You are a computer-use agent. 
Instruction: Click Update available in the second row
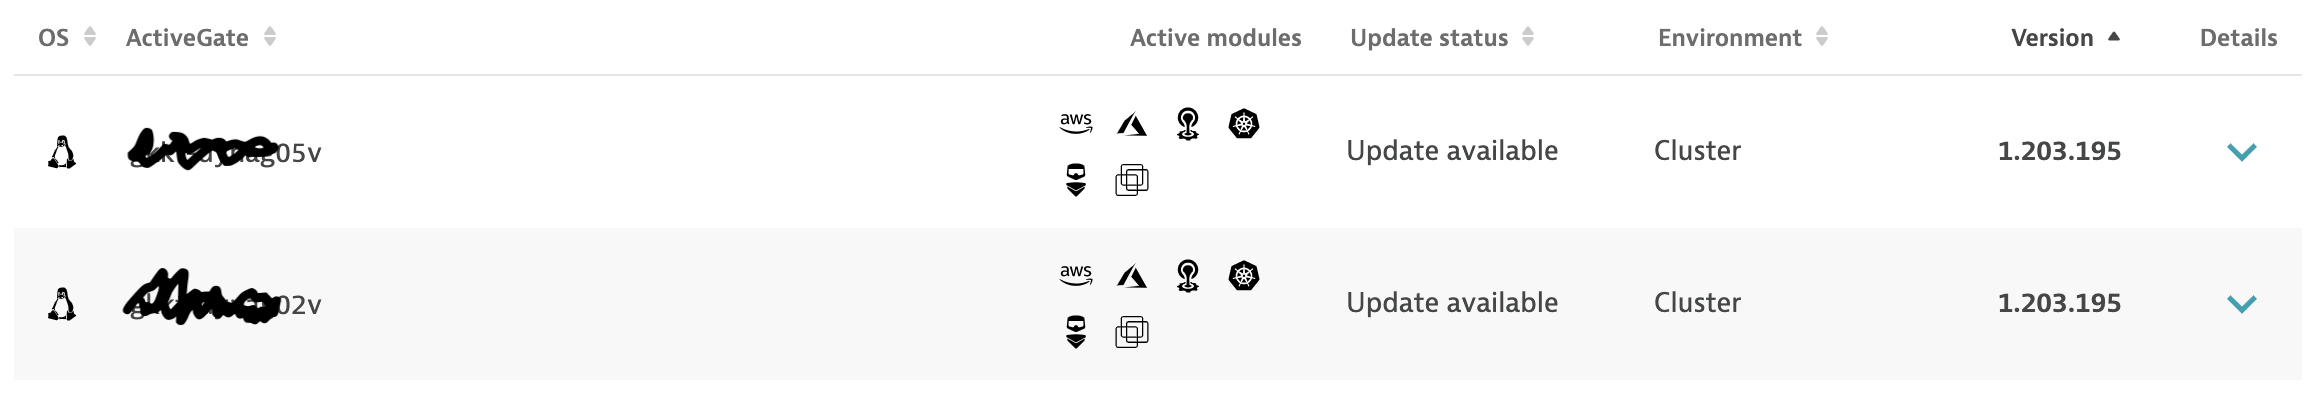pyautogui.click(x=1452, y=303)
